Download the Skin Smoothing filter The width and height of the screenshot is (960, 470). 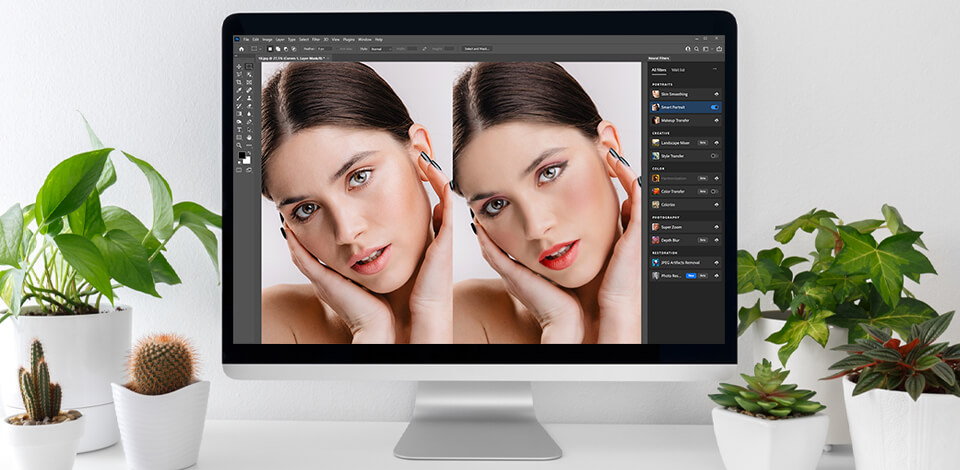[715, 94]
